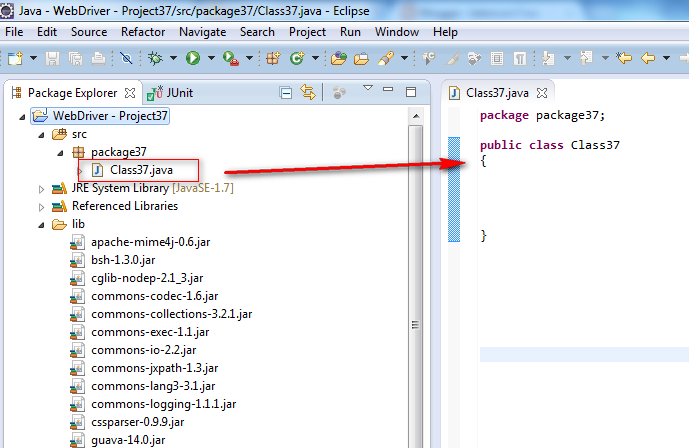Click the Print toolbar icon
689x448 pixels.
tap(98, 58)
